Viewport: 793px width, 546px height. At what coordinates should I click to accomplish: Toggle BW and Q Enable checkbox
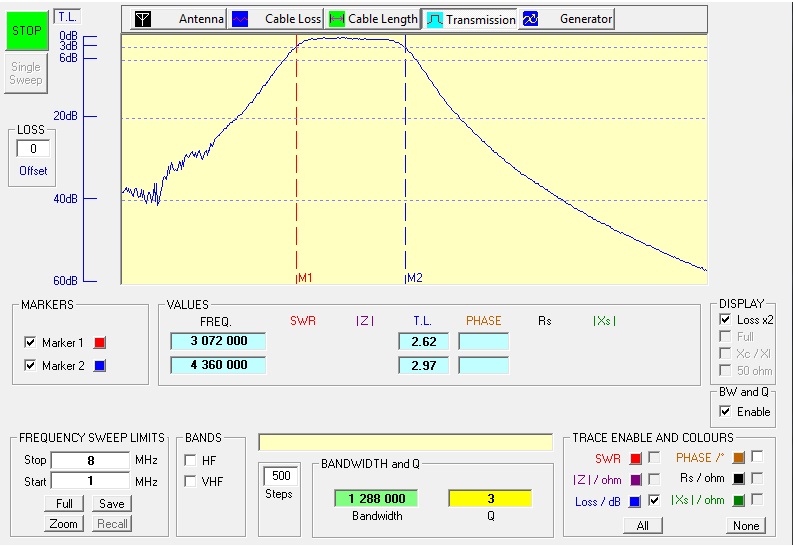click(x=725, y=412)
